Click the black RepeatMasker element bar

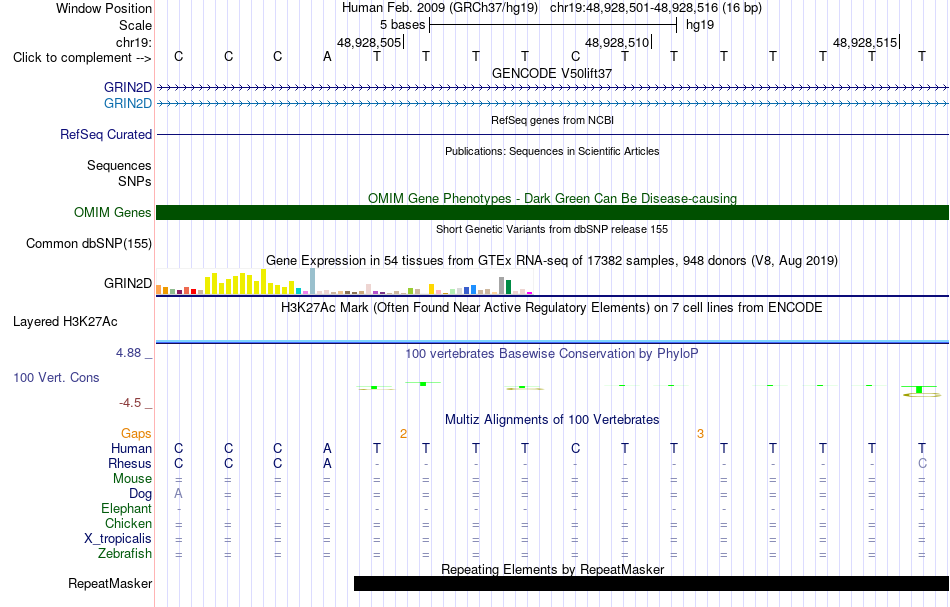click(x=651, y=583)
